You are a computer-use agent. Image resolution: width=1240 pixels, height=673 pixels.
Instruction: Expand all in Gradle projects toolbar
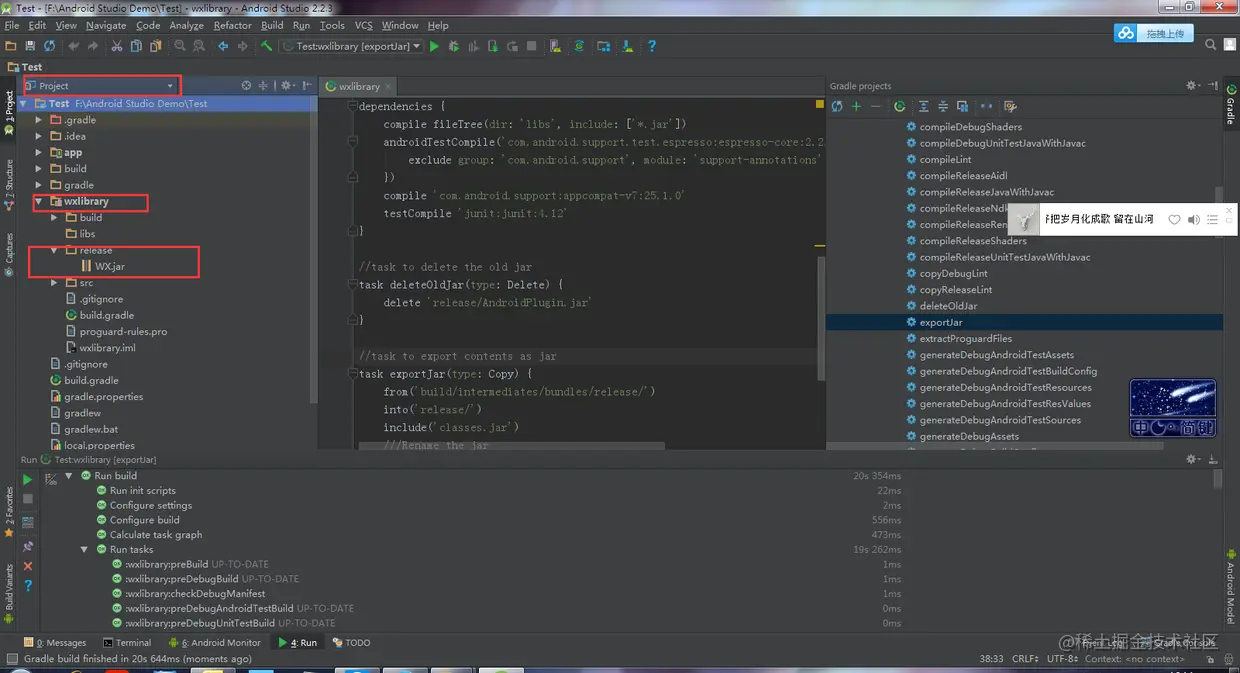tap(923, 106)
